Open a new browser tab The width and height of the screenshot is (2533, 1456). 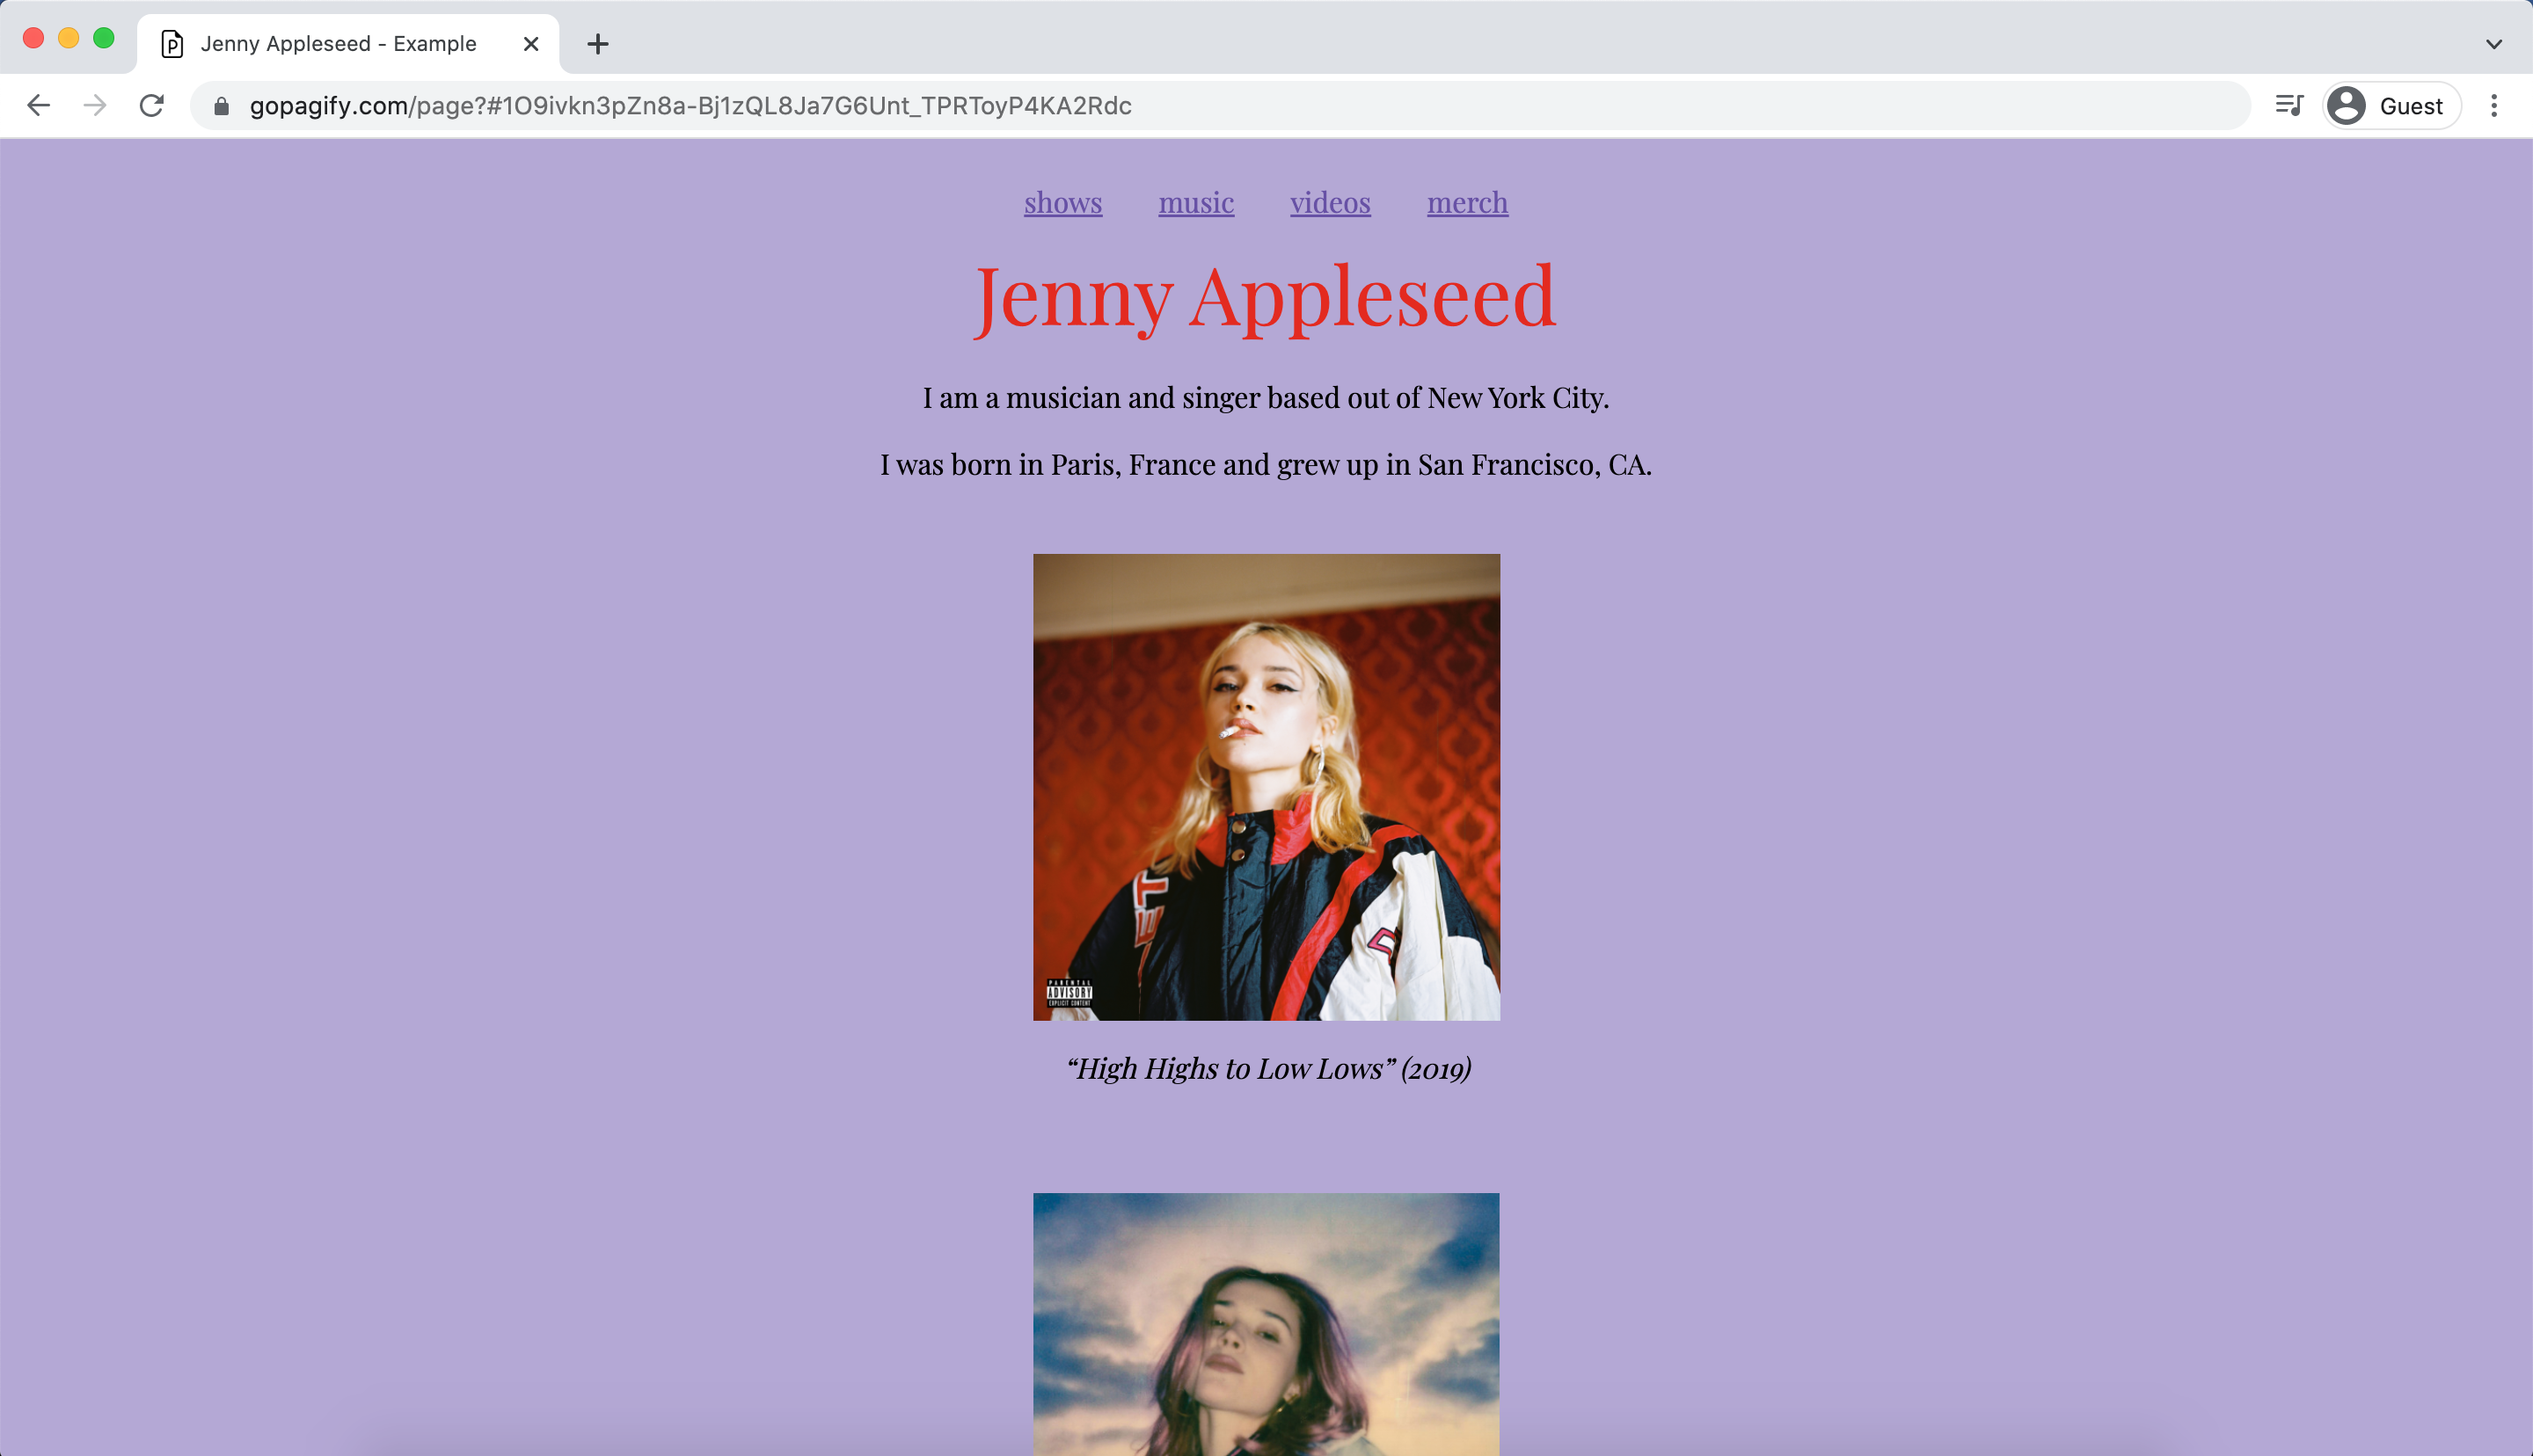[597, 43]
